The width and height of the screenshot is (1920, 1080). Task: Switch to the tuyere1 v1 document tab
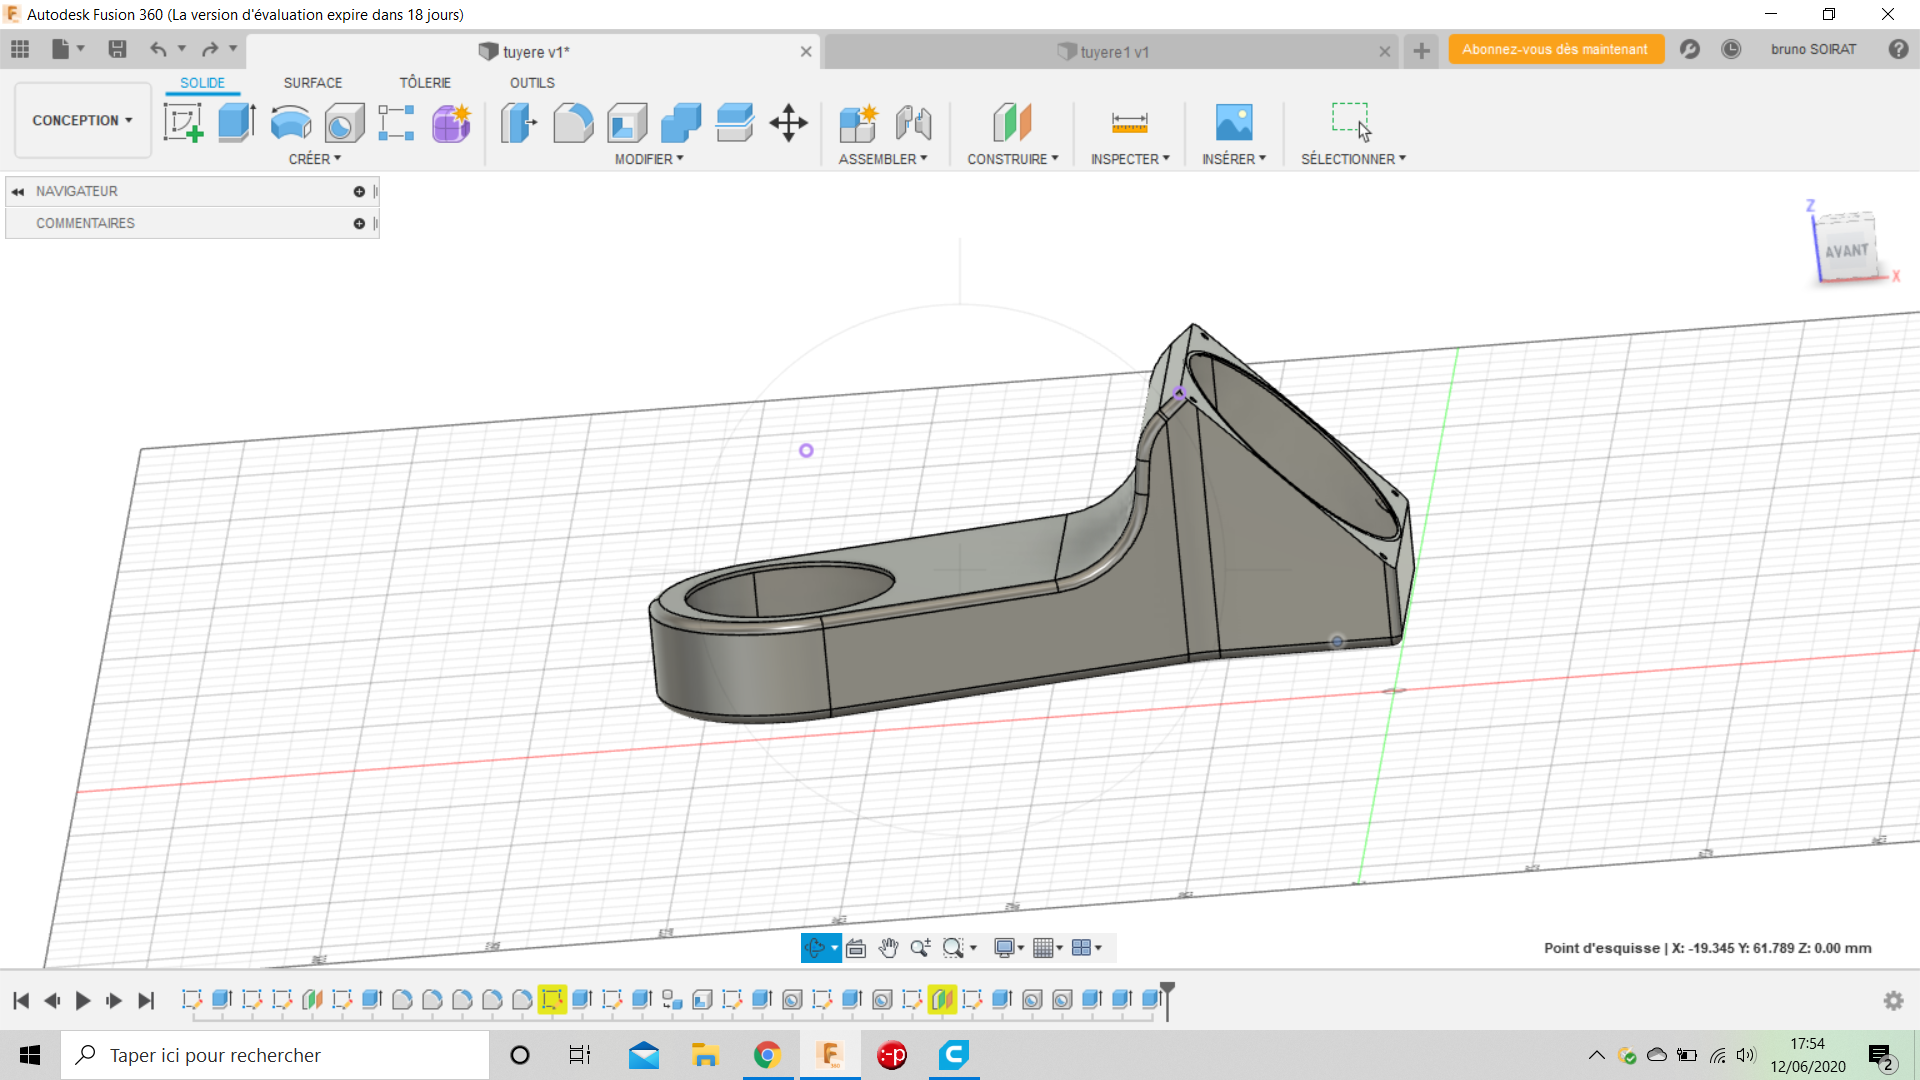click(1113, 52)
